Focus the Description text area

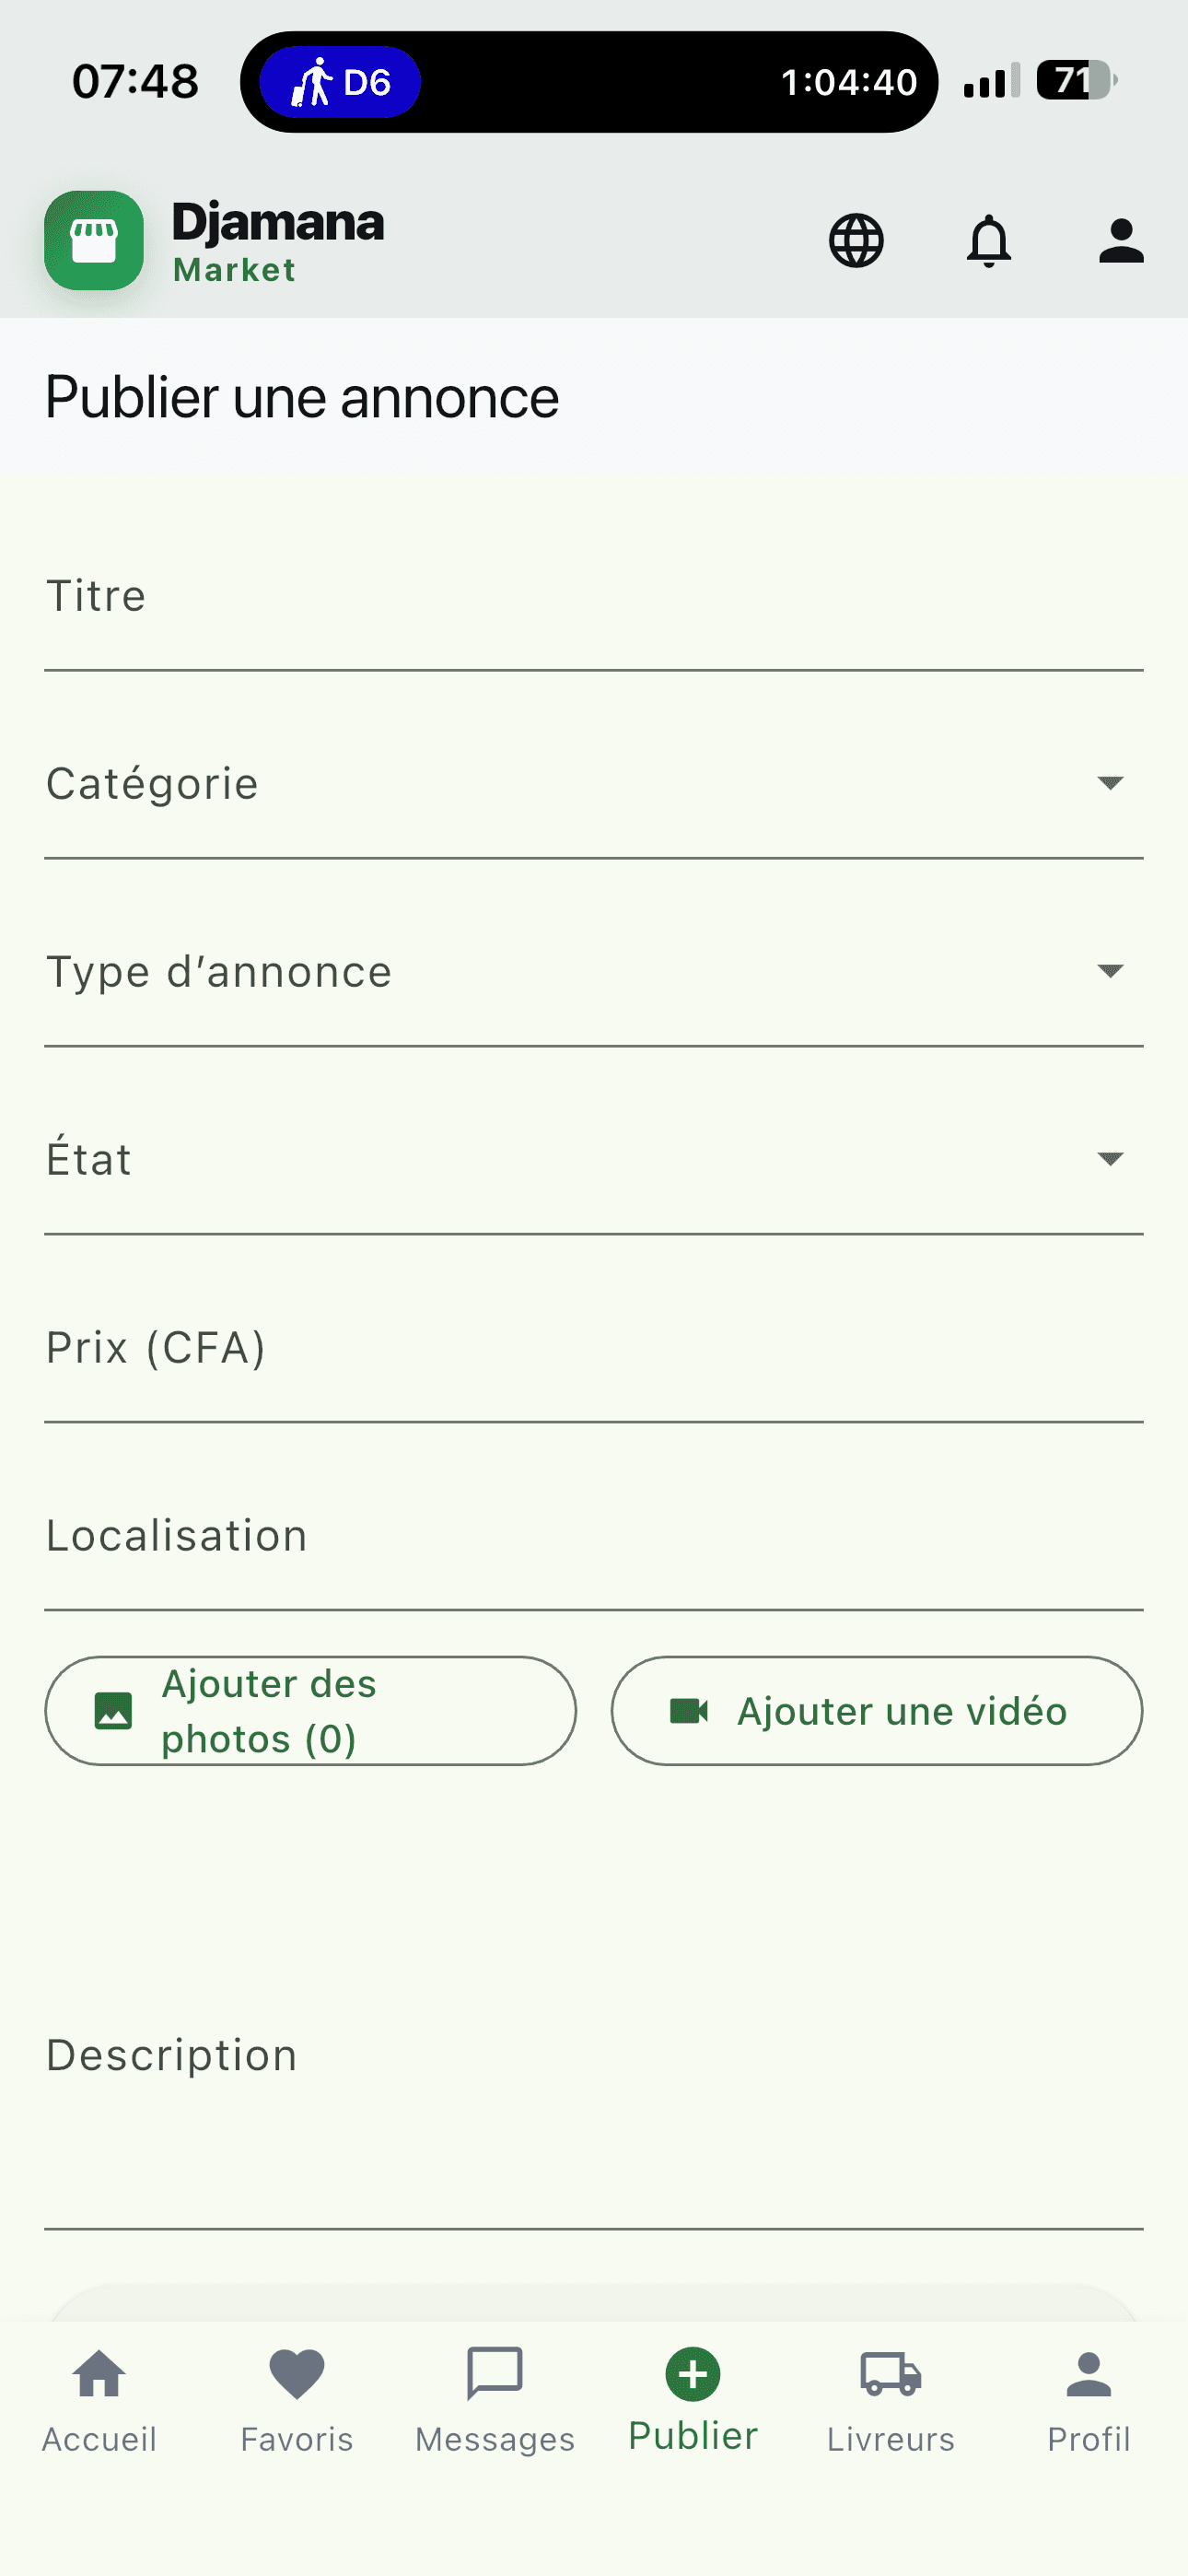pyautogui.click(x=594, y=2055)
